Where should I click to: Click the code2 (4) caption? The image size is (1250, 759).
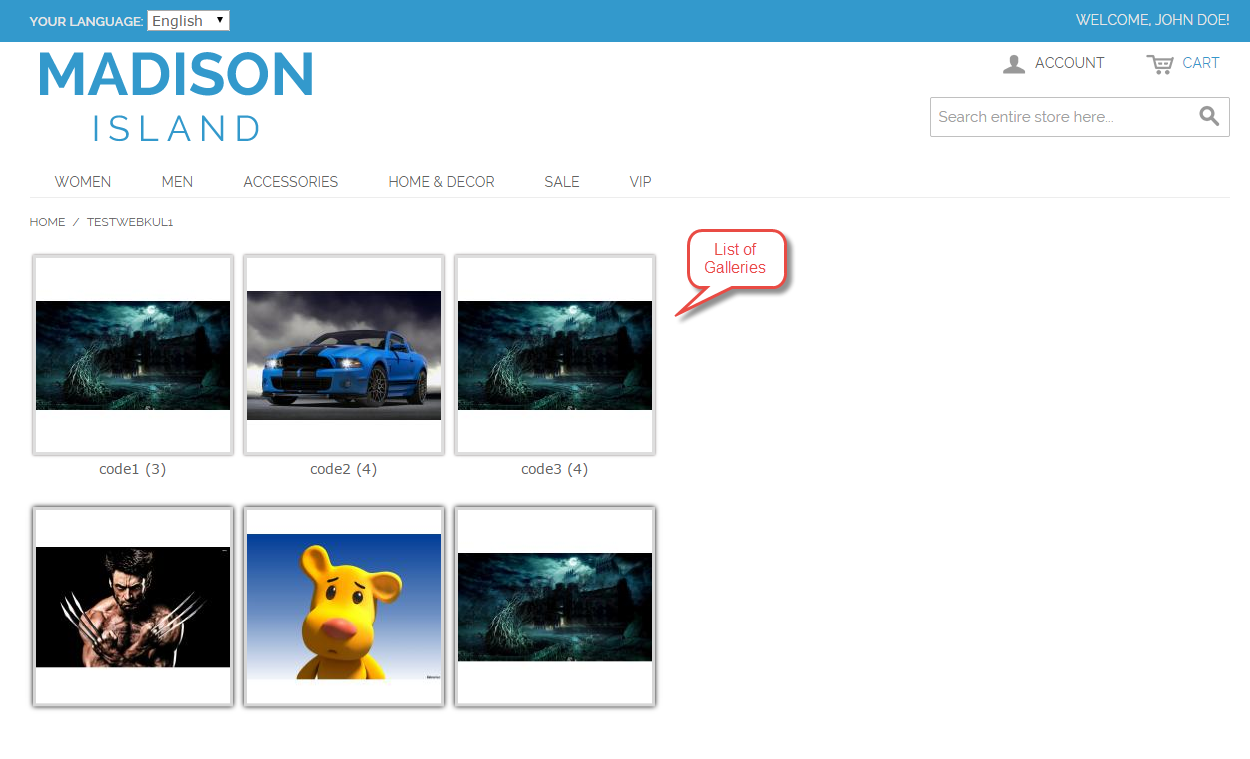[344, 469]
